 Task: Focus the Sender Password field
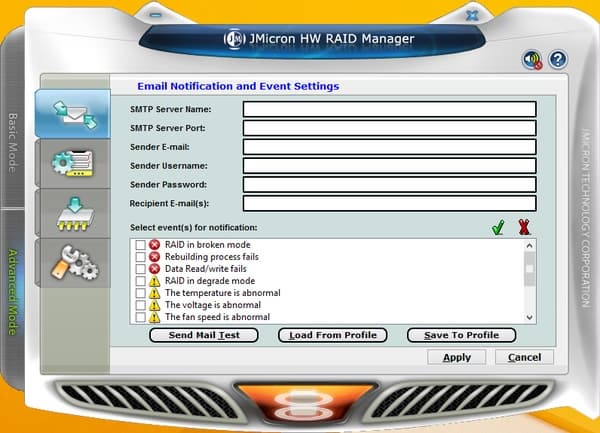point(390,184)
